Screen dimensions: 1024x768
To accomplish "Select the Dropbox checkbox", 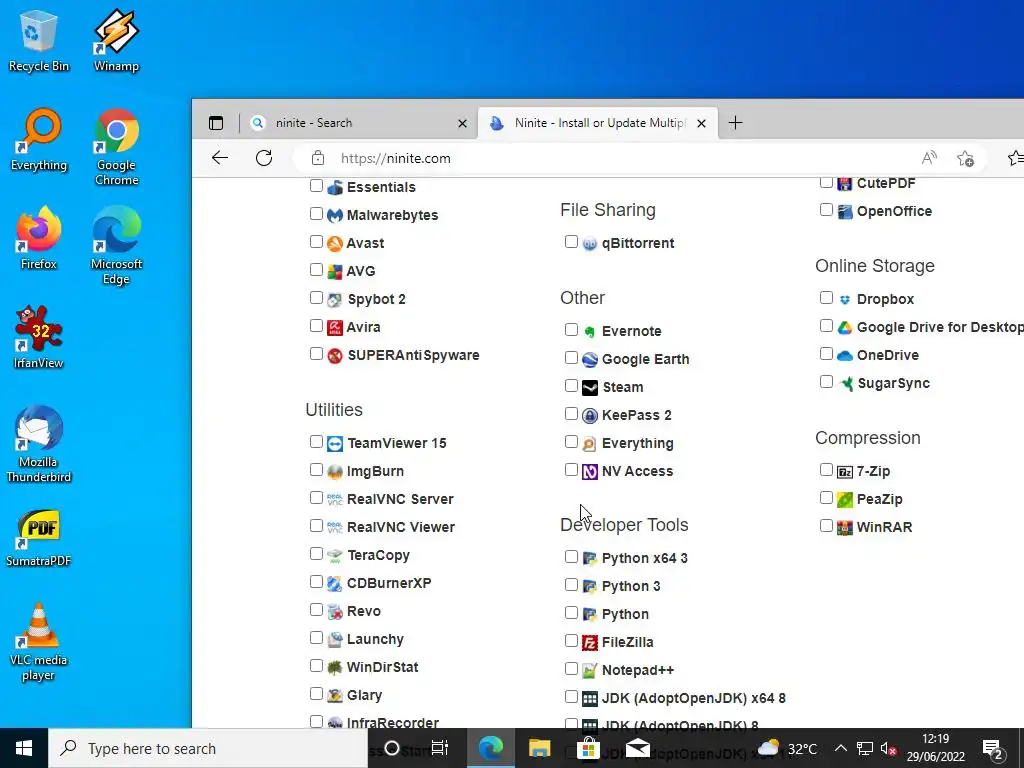I will point(826,298).
